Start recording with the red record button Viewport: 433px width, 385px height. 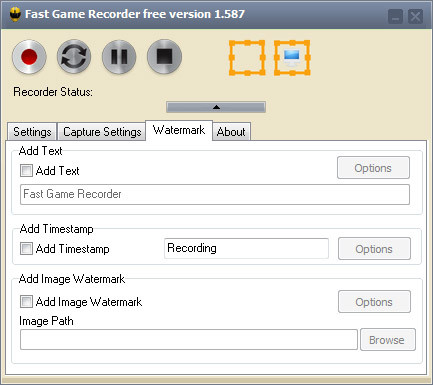[x=29, y=57]
